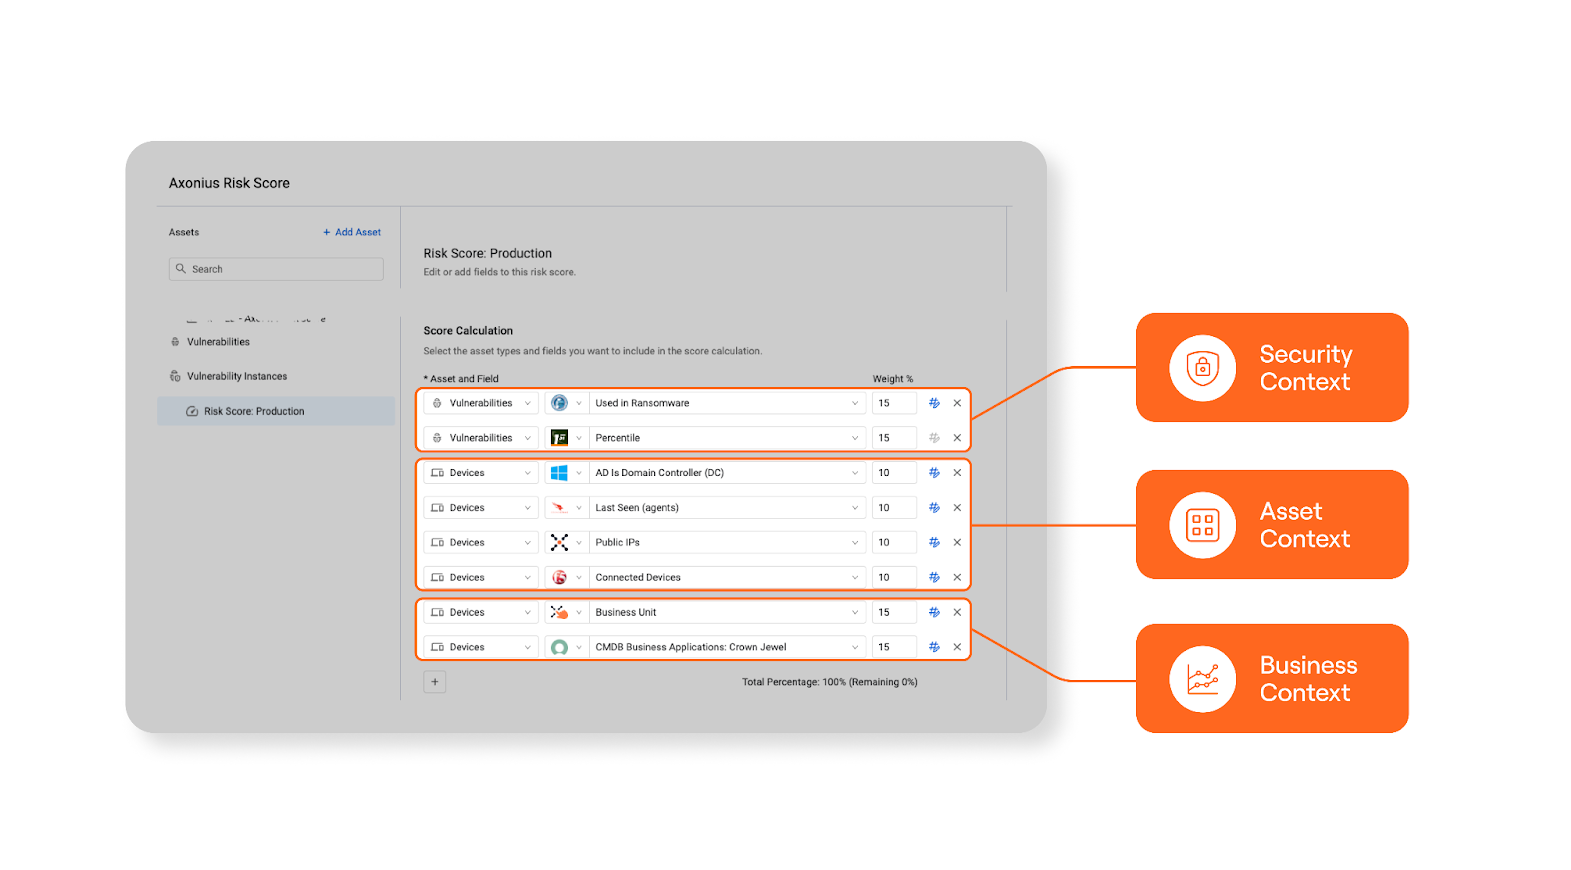This screenshot has height=870, width=1571.
Task: Open CMDB Business Applications: Crown Jewel dropdown
Action: point(727,647)
